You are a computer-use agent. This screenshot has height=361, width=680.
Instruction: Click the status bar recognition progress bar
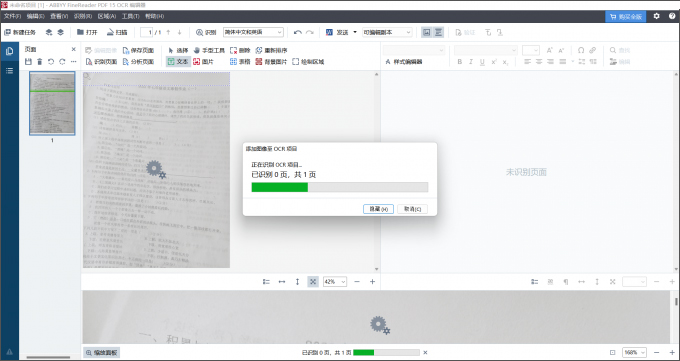pyautogui.click(x=386, y=352)
